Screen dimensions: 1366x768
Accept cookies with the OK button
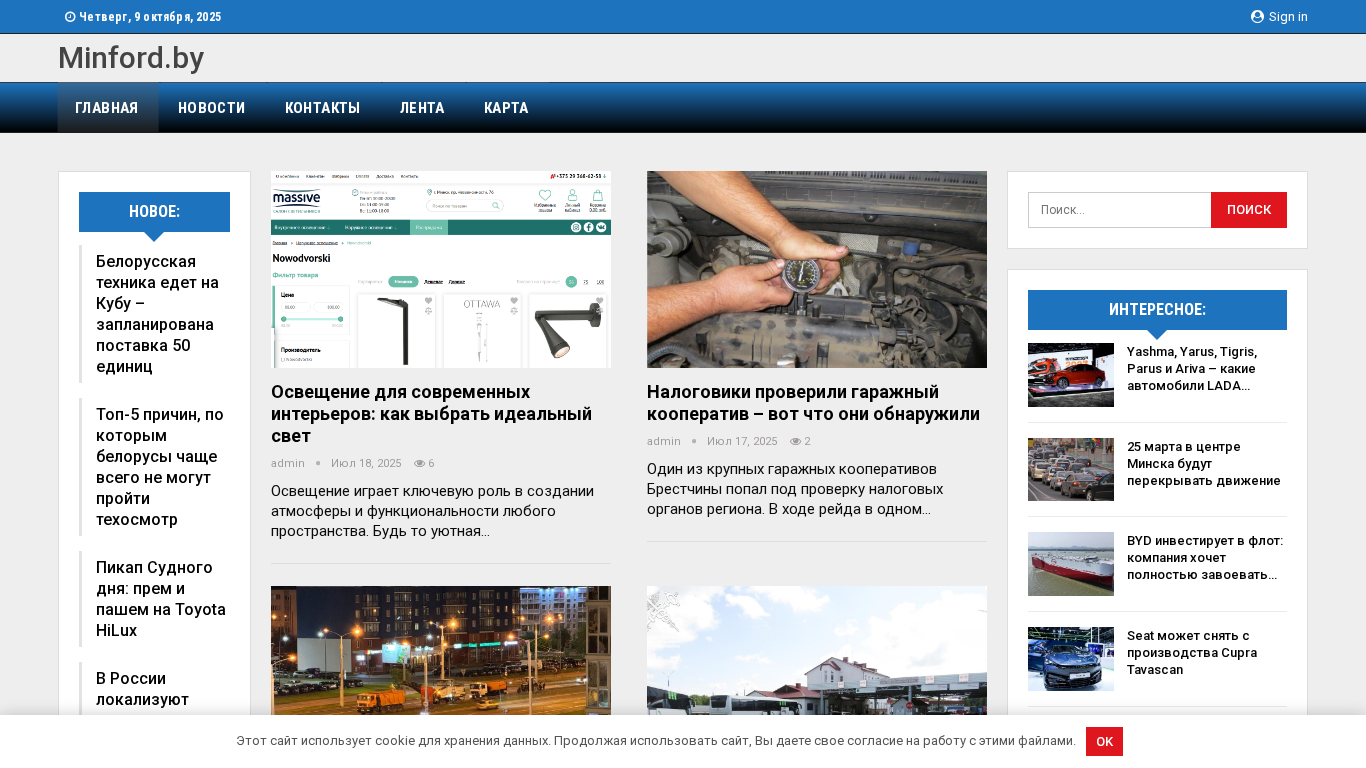click(1104, 741)
